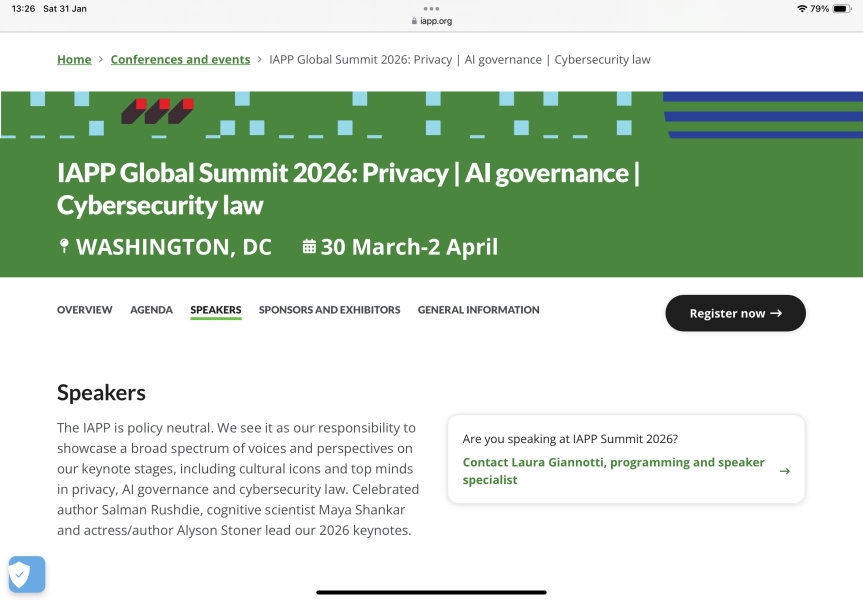Switch to the Overview tab

pyautogui.click(x=85, y=310)
